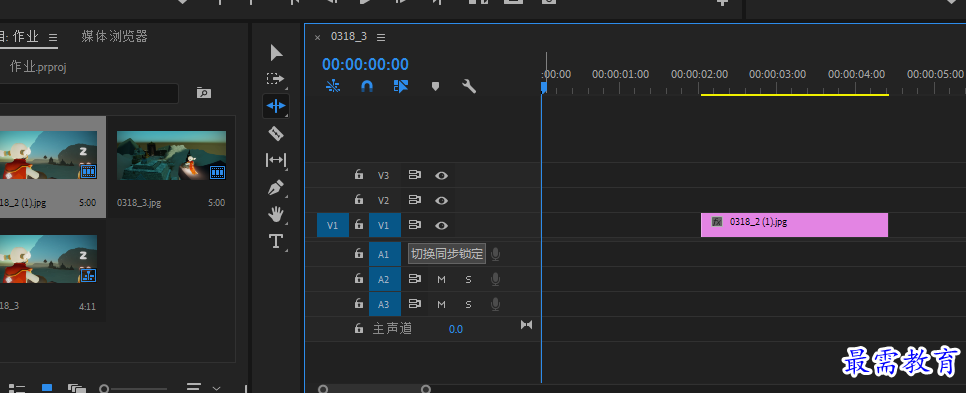The width and height of the screenshot is (966, 393).
Task: Click the master volume value 0.0
Action: (455, 329)
